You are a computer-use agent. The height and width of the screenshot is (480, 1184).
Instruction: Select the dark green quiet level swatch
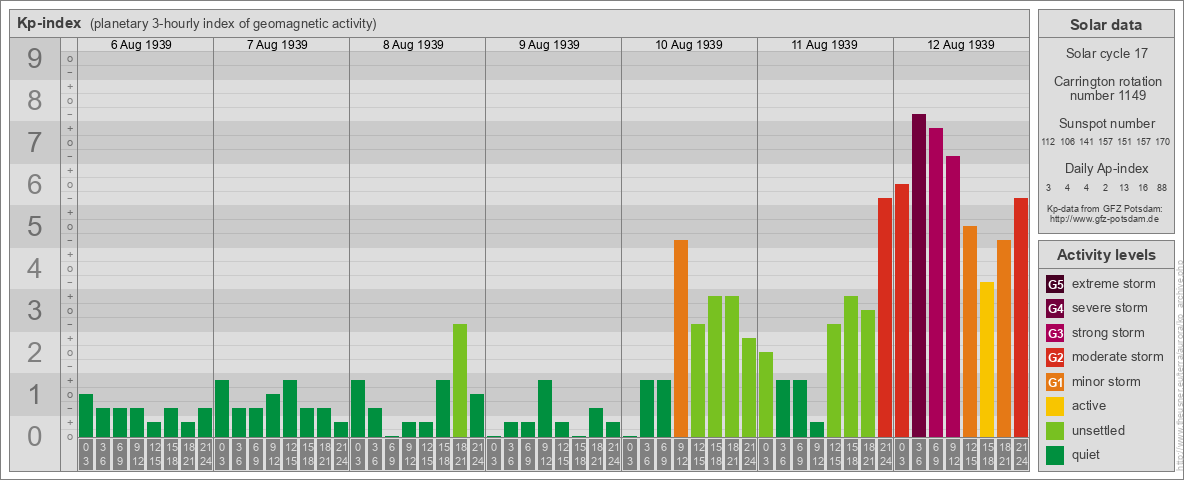coord(1055,454)
